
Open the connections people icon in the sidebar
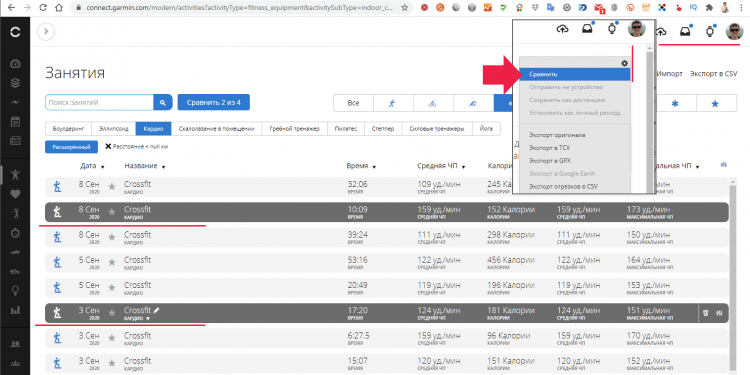pyautogui.click(x=15, y=343)
